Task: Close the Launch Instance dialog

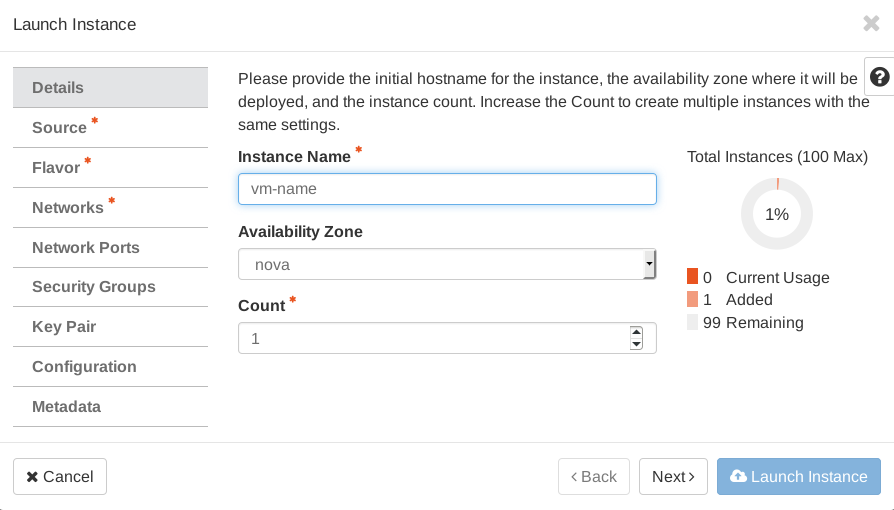Action: point(871,24)
